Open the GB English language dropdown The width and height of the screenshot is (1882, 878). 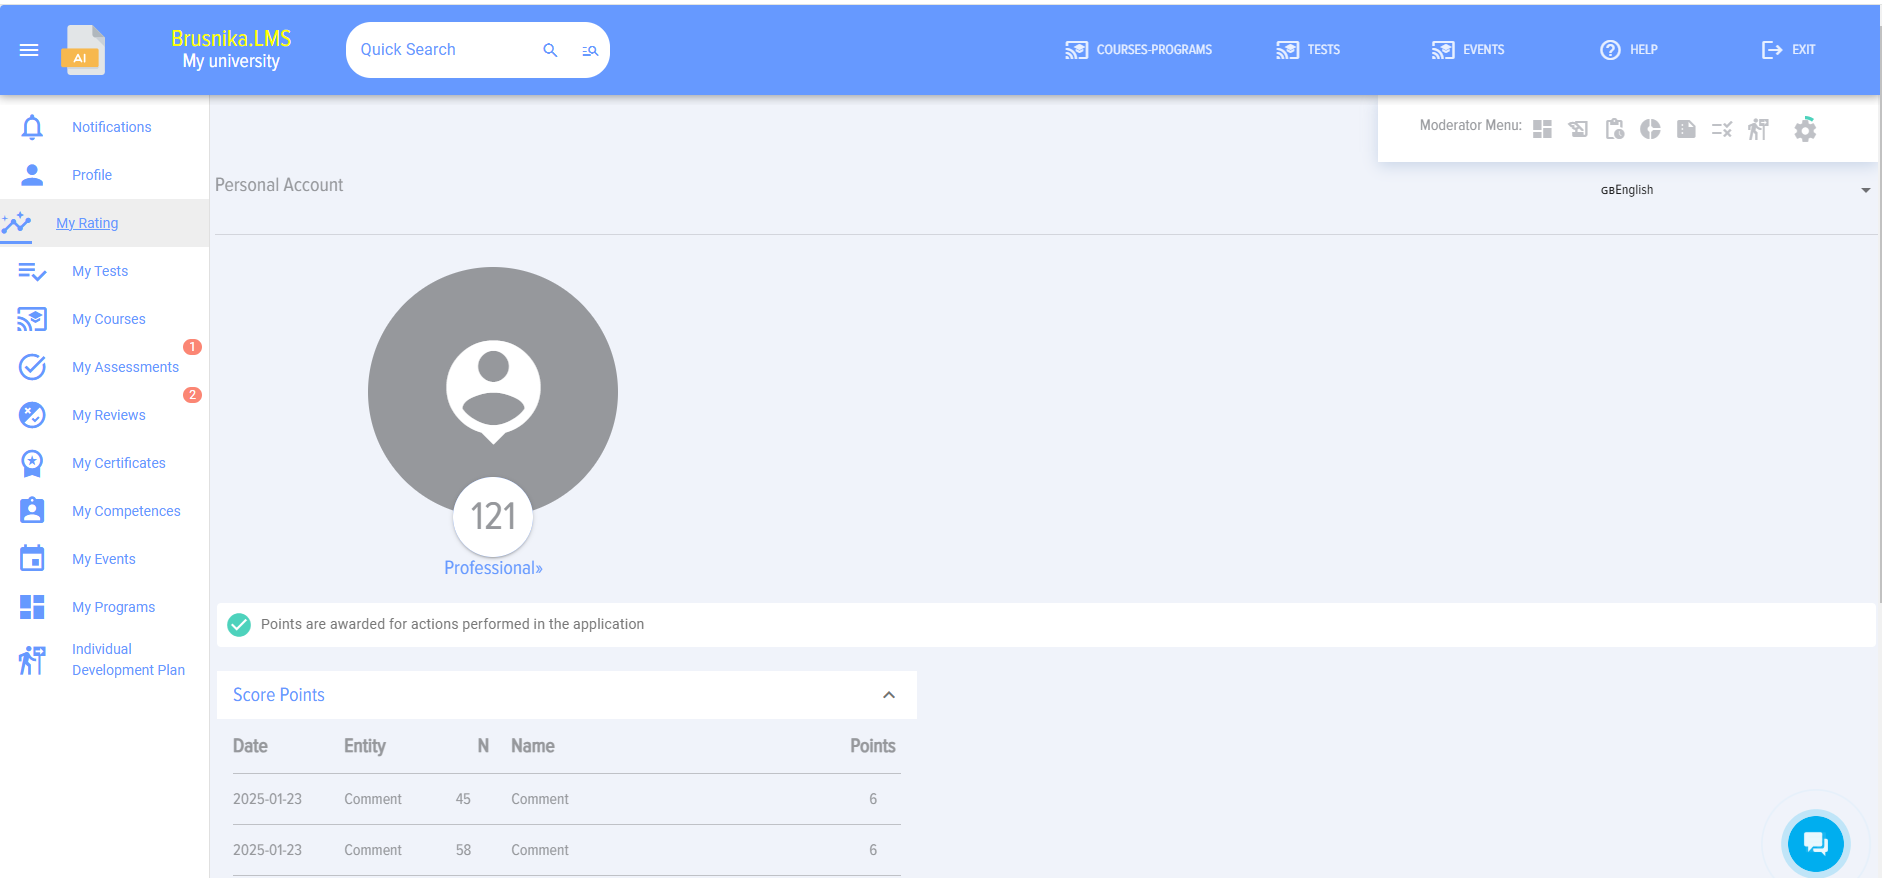1735,190
